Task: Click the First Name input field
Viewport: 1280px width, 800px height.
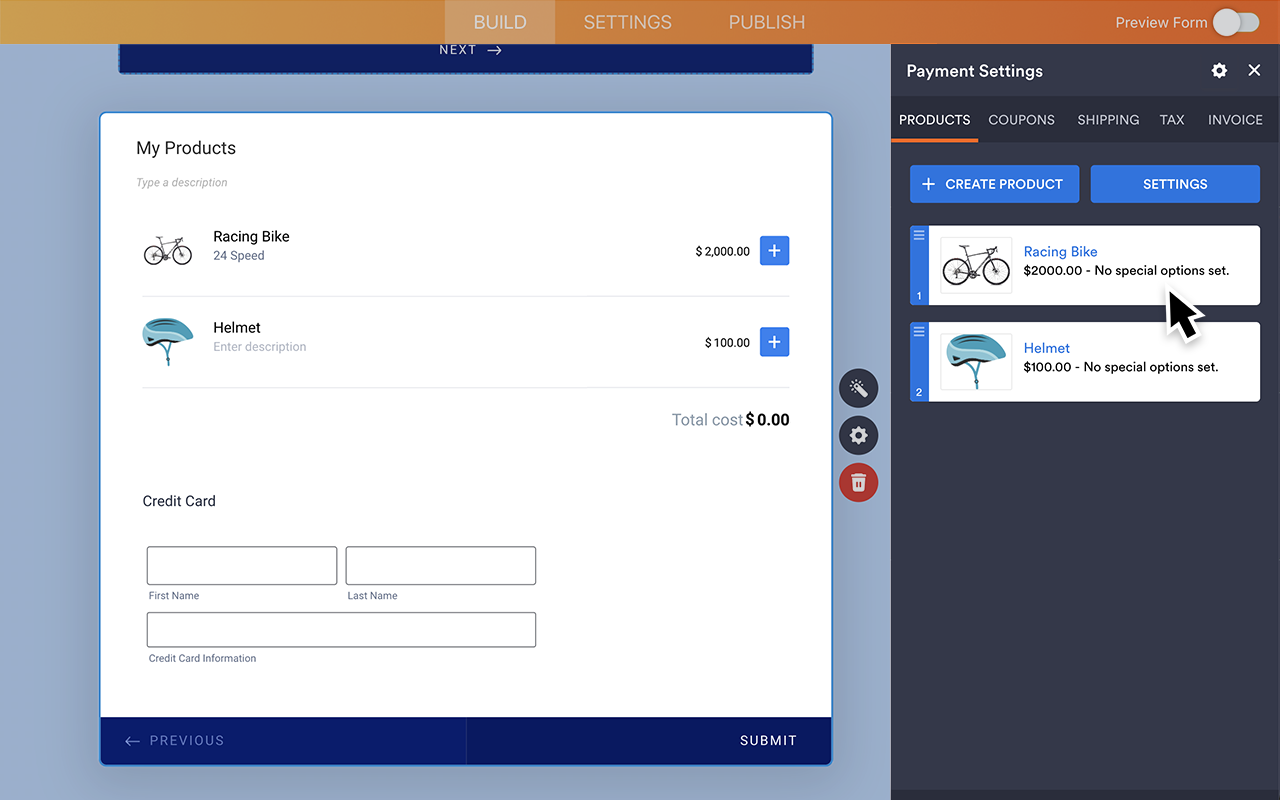Action: click(241, 565)
